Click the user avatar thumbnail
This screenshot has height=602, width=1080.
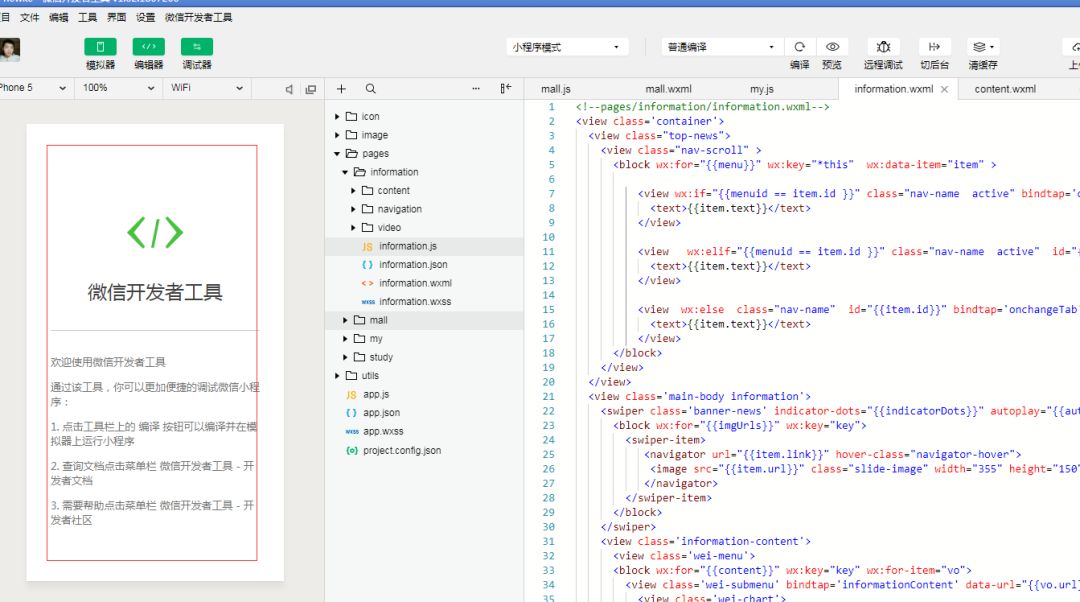10,50
